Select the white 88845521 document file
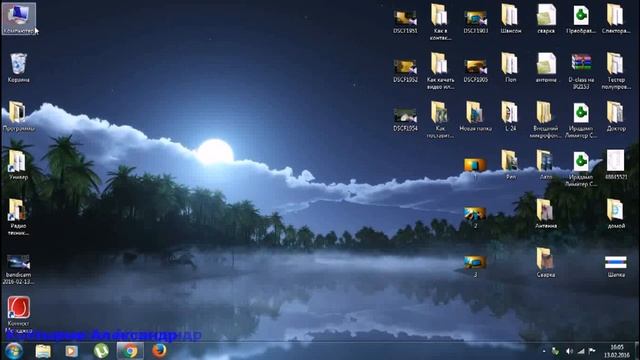Screen dimensions: 640x360 [x=616, y=165]
